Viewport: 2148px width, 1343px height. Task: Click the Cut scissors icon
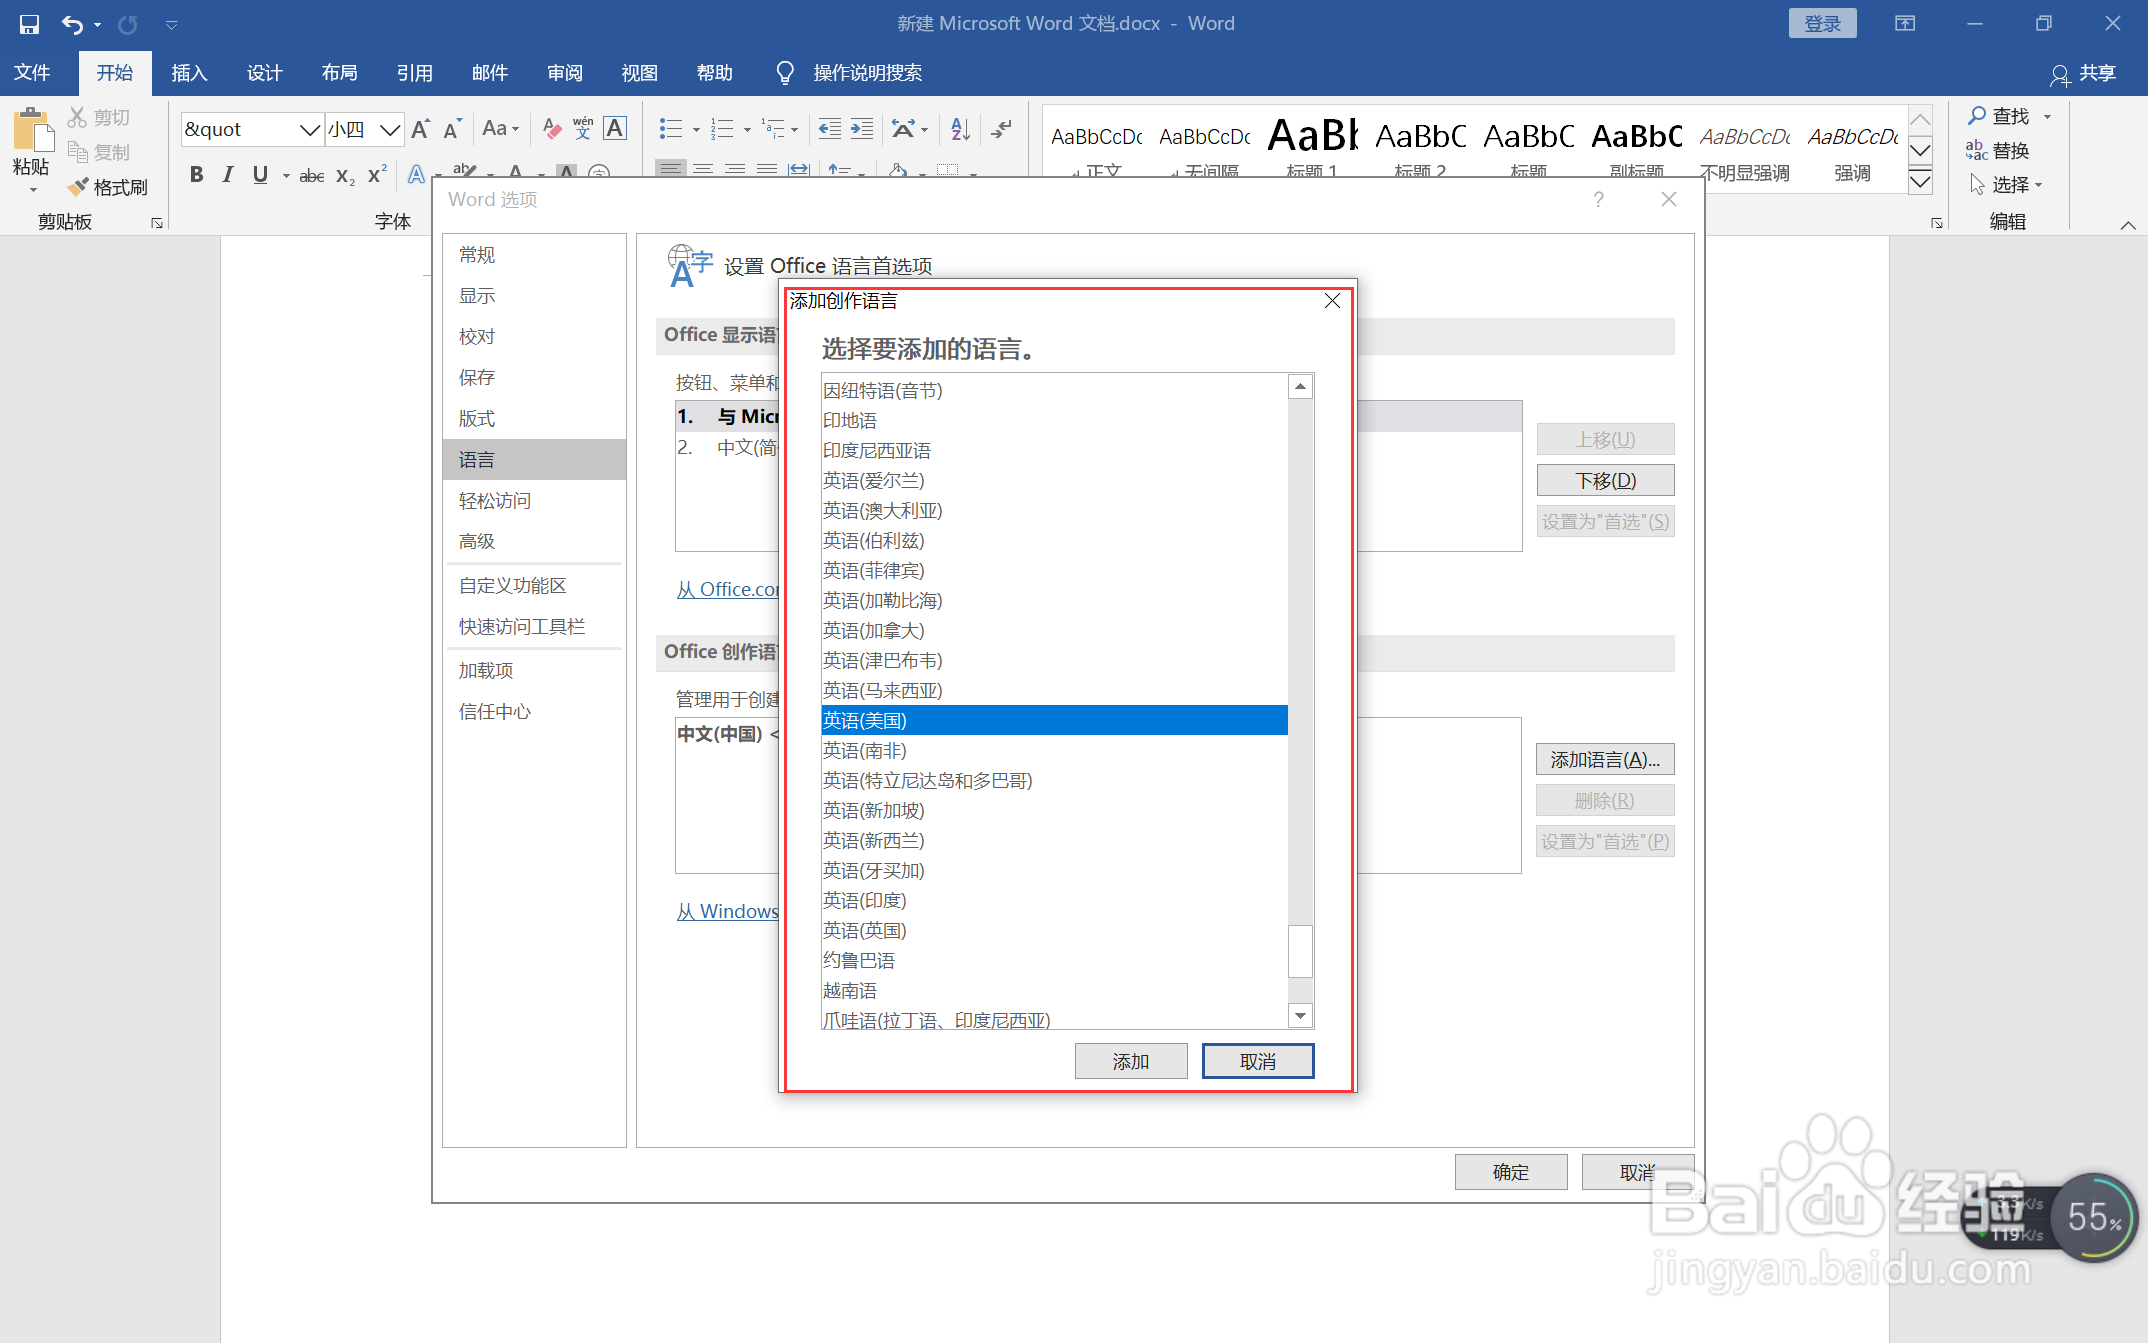(77, 117)
